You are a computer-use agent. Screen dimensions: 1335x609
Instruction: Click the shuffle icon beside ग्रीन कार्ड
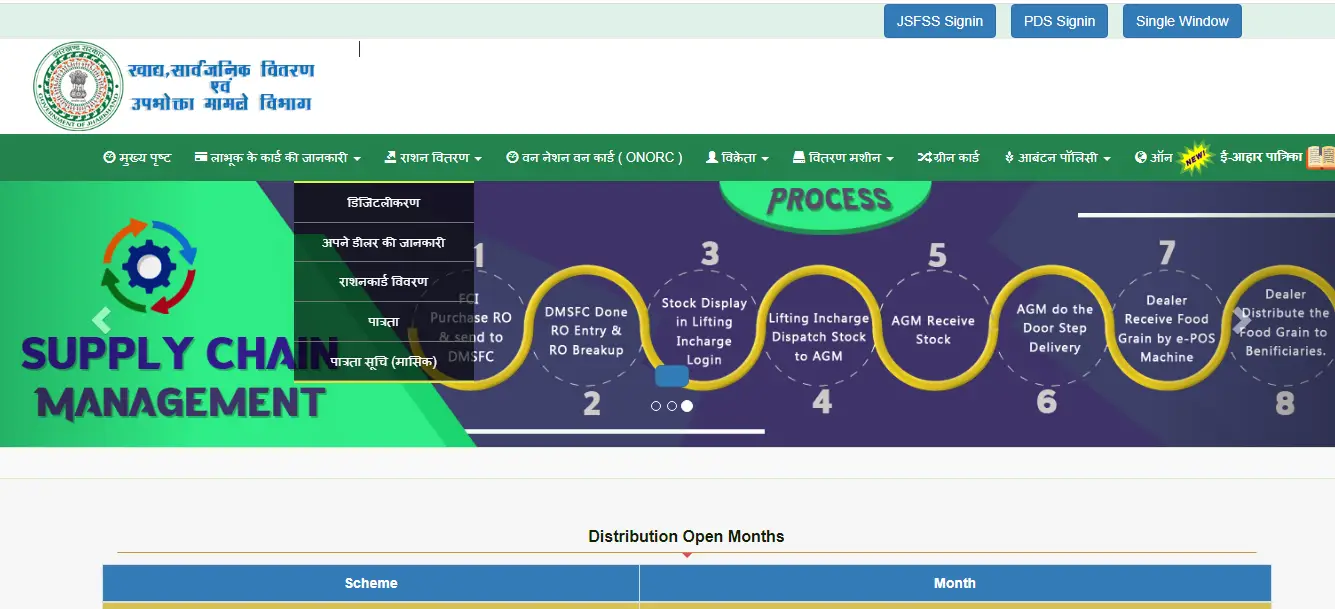(925, 158)
